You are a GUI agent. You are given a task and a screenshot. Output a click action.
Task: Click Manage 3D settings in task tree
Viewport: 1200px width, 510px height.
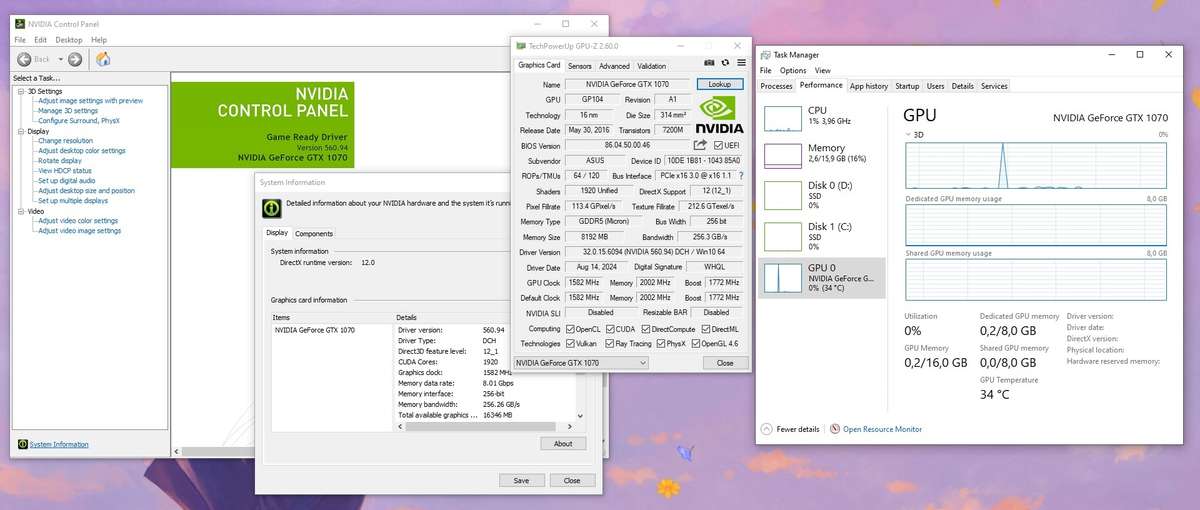tap(68, 111)
